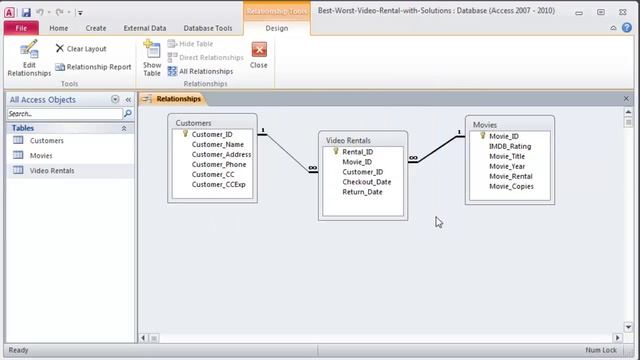Screen dimensions: 640x360
Task: Click the search magnifier icon
Action: (128, 113)
